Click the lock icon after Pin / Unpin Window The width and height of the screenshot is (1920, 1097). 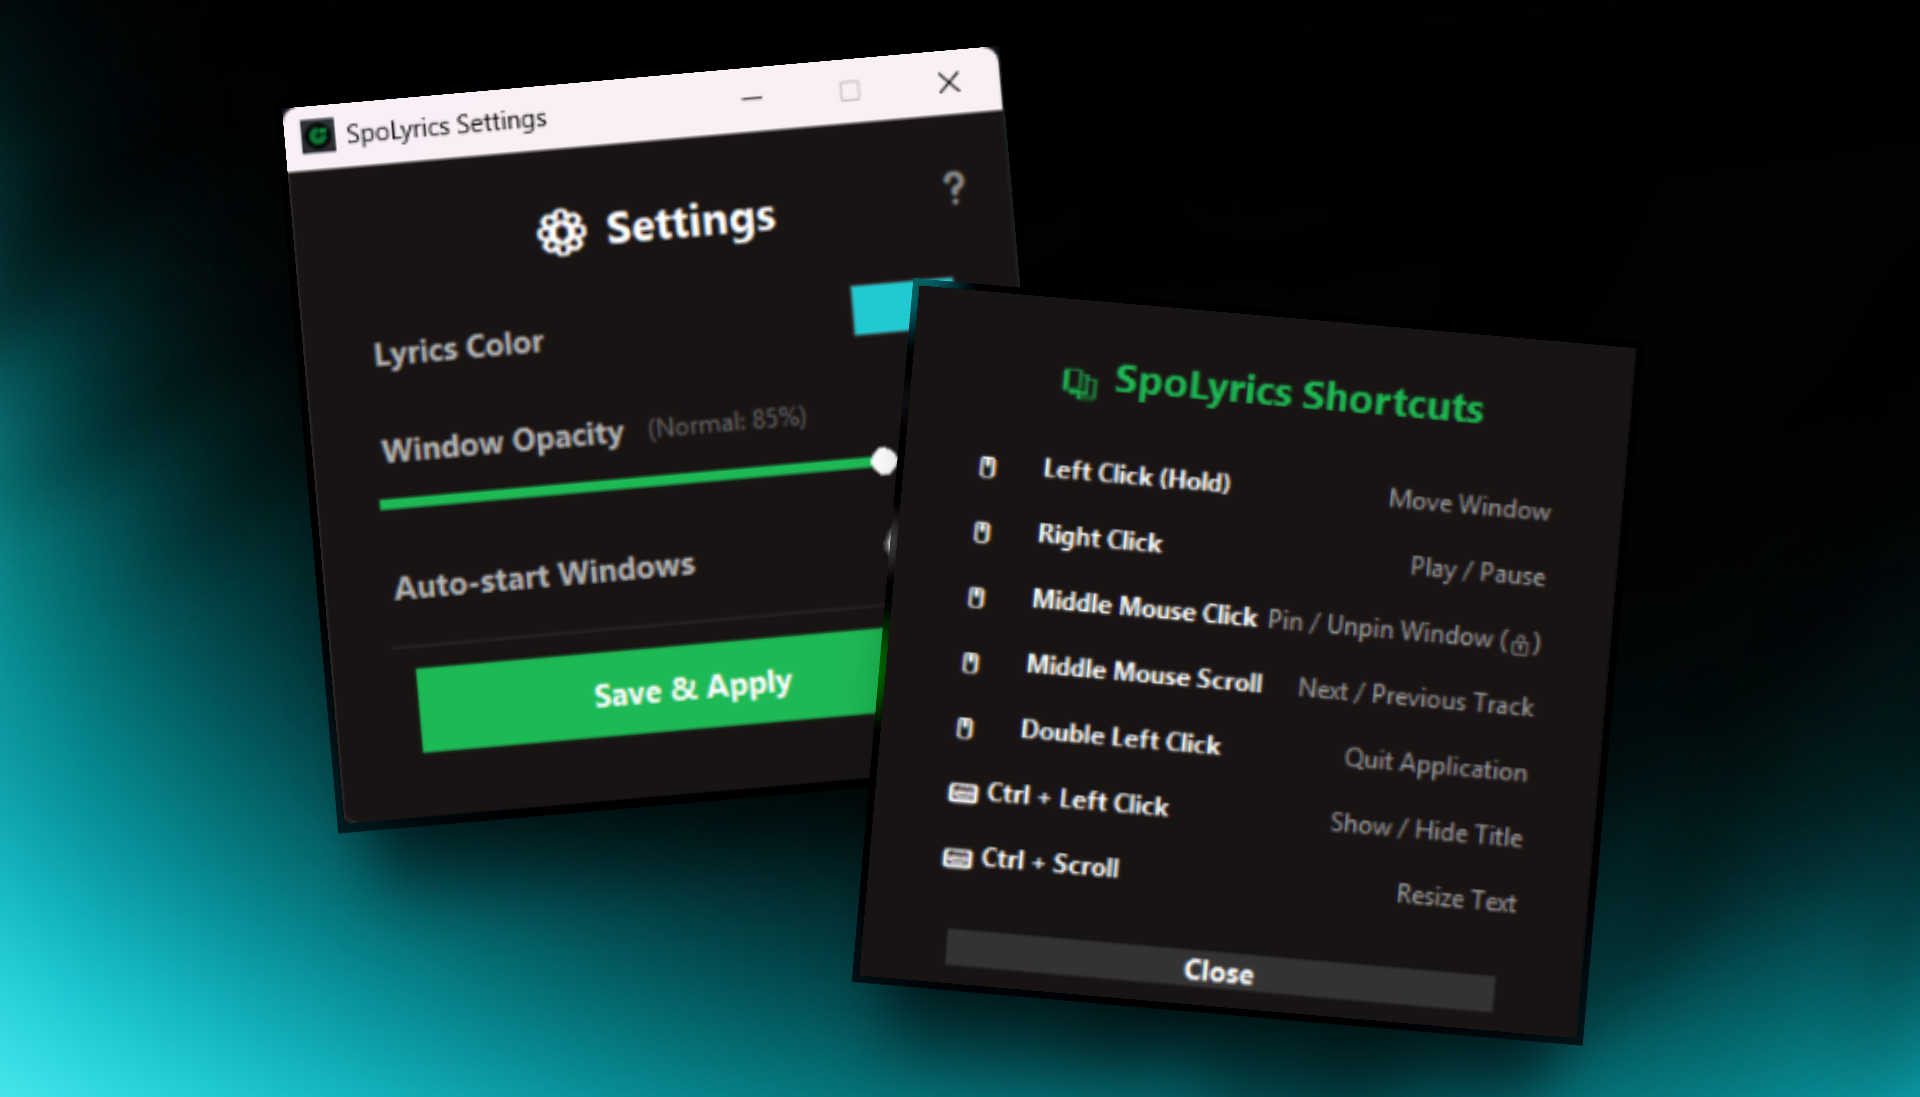(x=1520, y=644)
